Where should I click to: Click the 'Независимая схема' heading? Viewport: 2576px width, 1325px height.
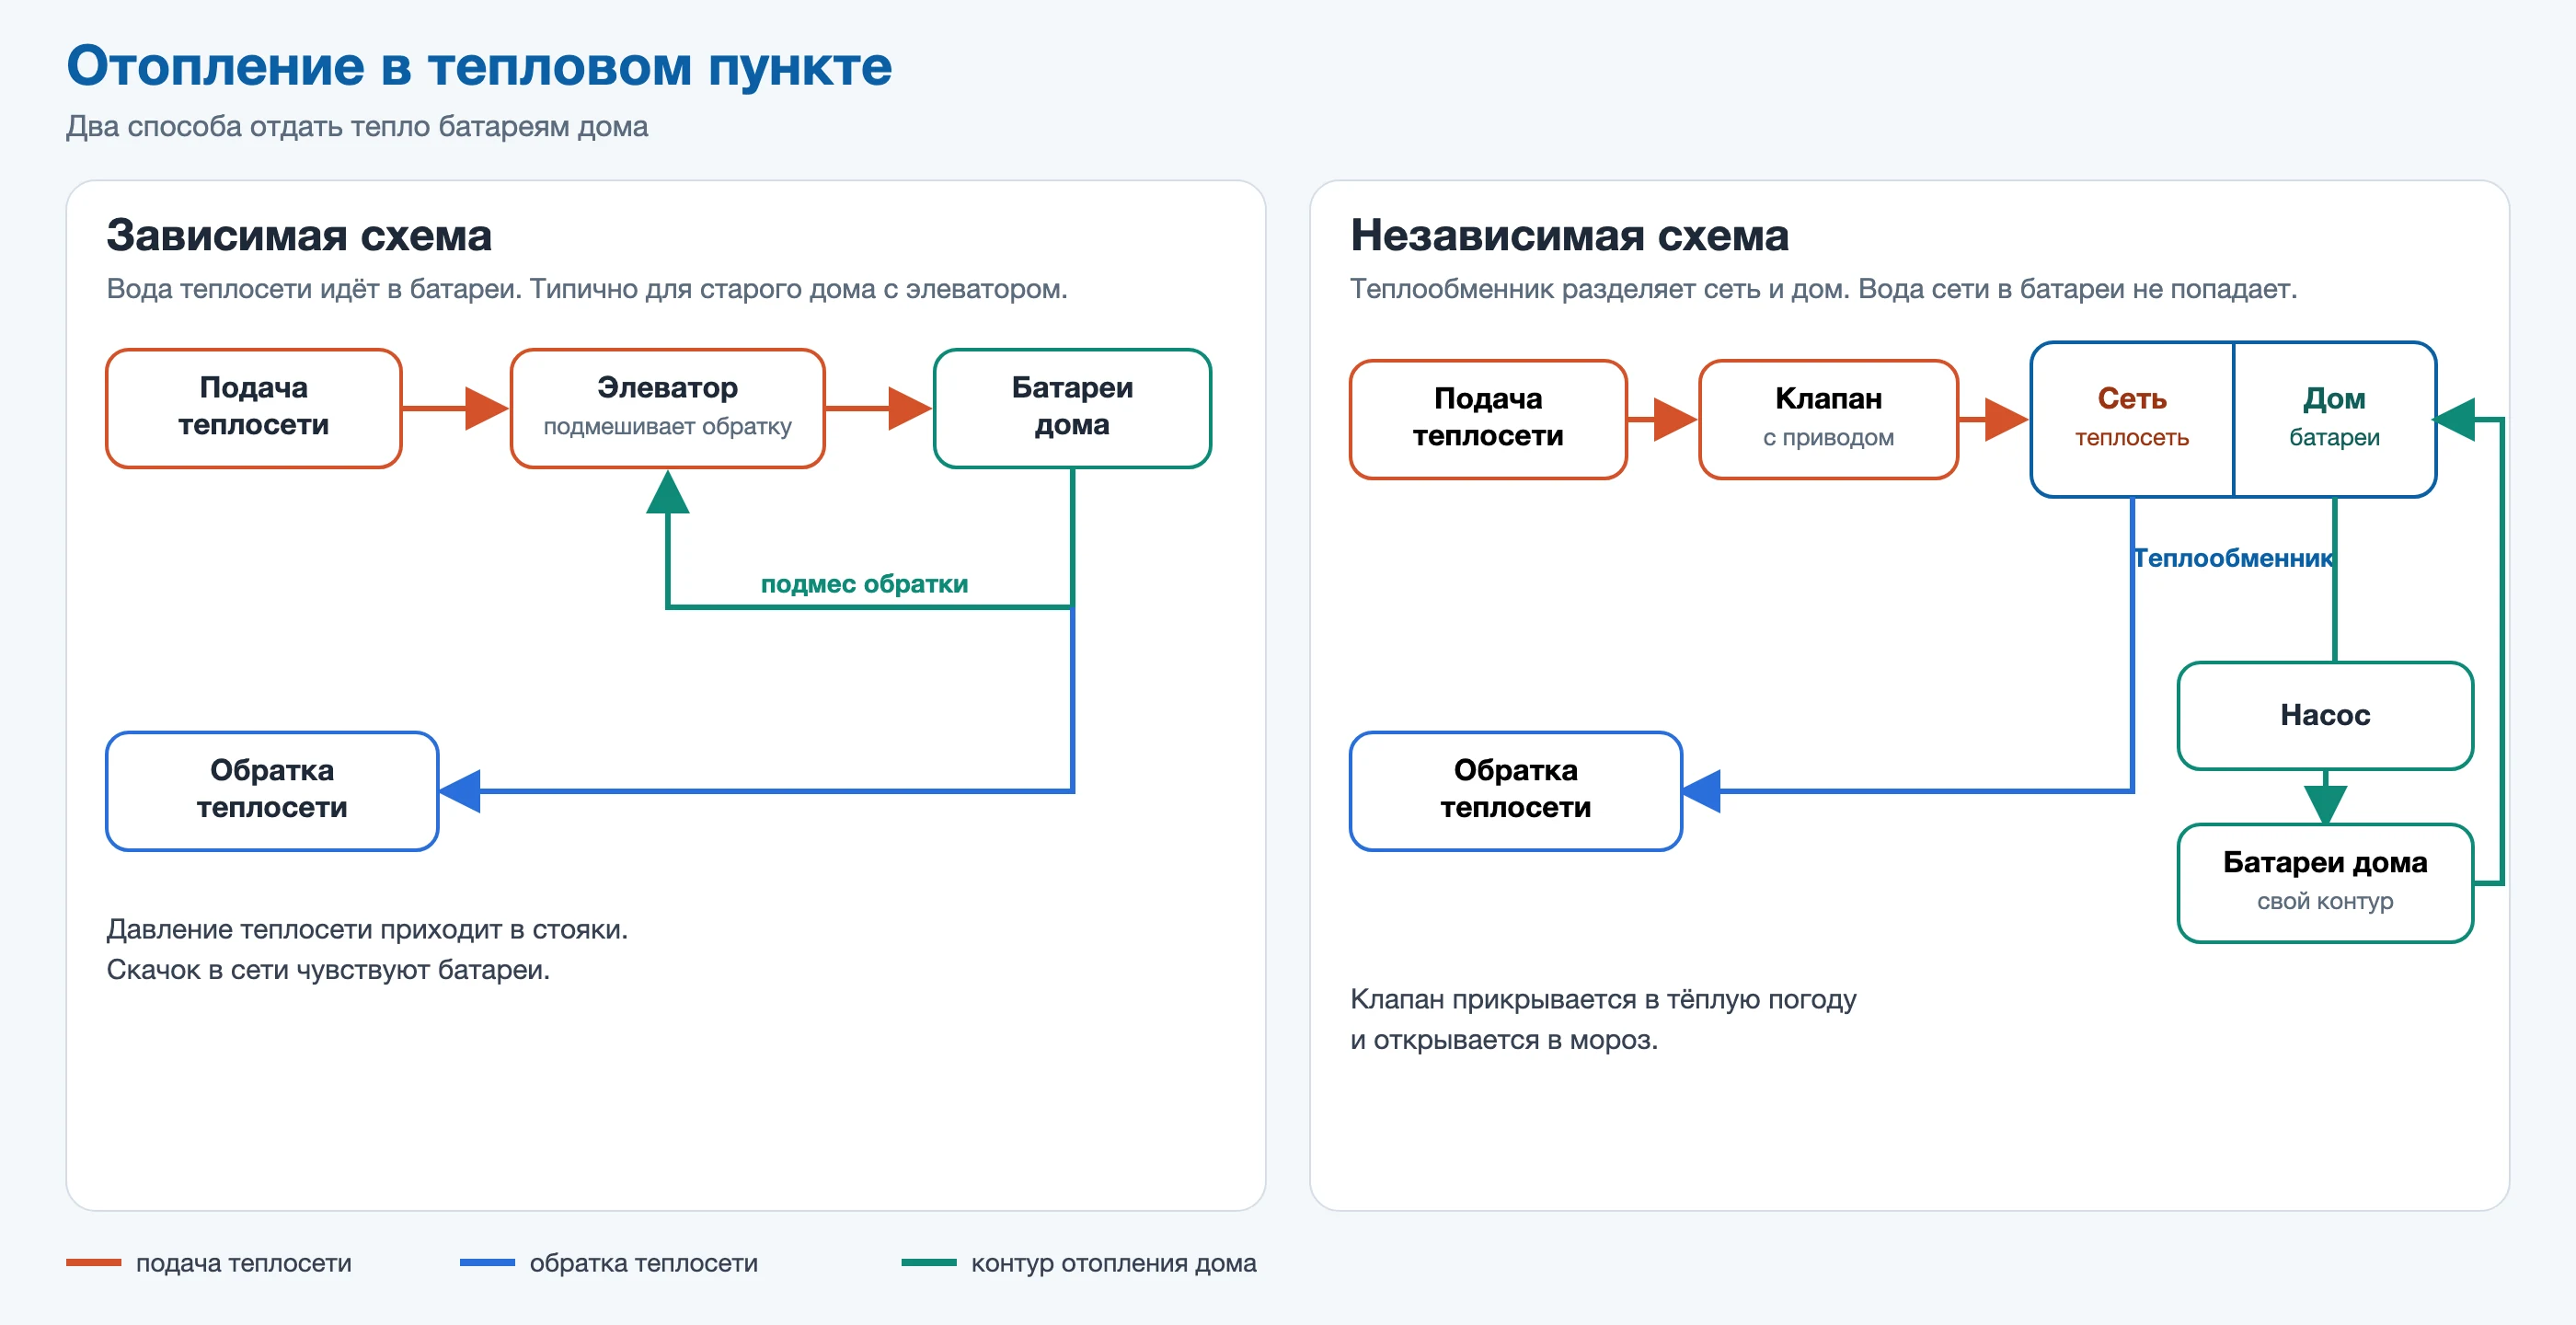[1569, 236]
